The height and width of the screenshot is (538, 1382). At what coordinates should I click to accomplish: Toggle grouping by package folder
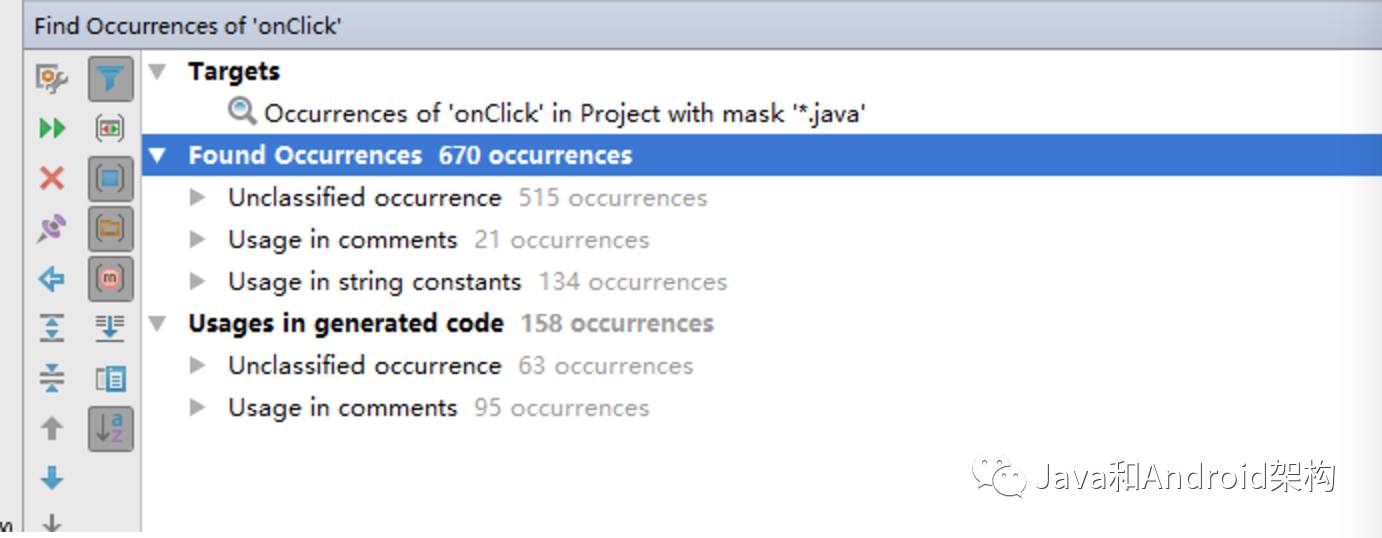click(110, 229)
